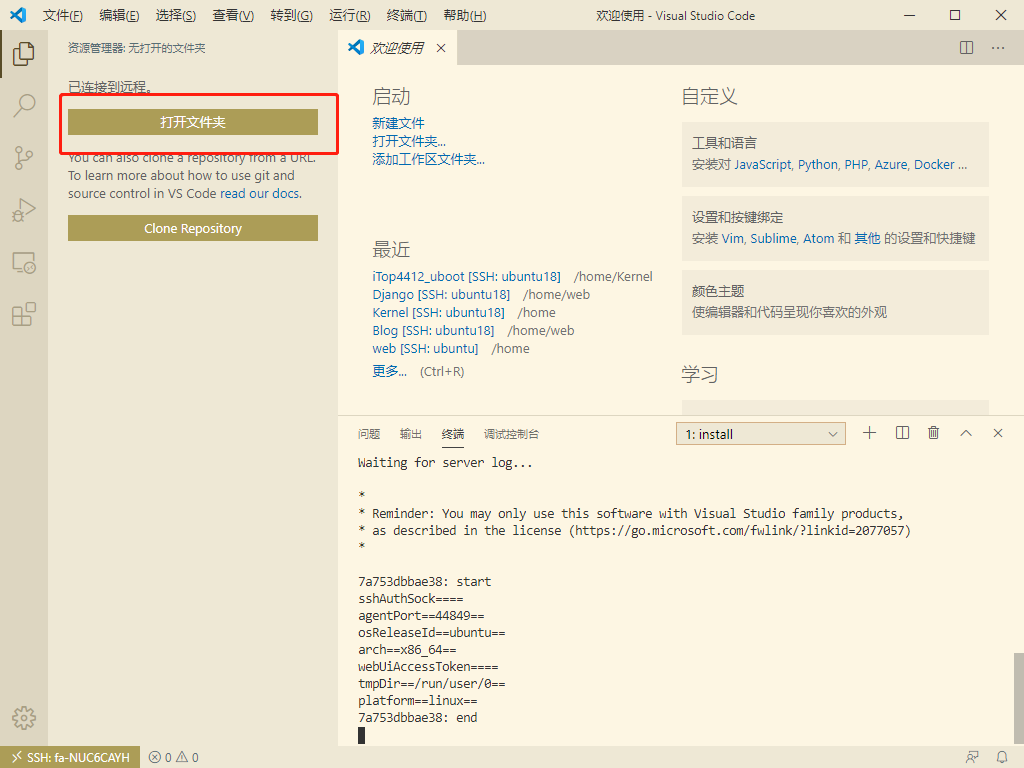The image size is (1024, 768).
Task: Open notifications bell icon
Action: tap(1002, 758)
